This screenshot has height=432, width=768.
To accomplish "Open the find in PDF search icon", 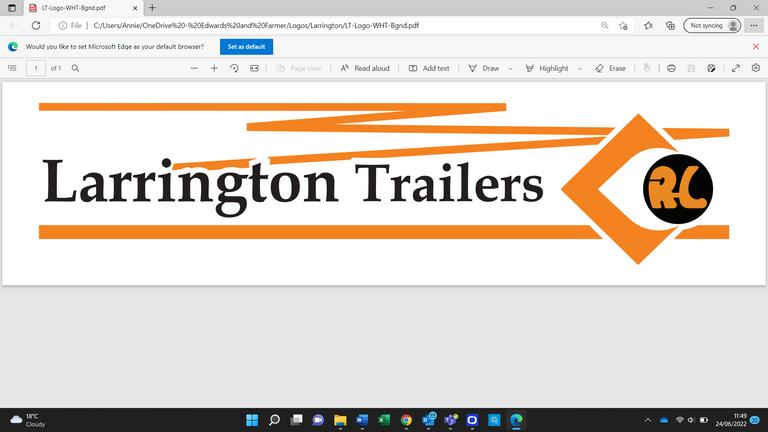I will (75, 68).
